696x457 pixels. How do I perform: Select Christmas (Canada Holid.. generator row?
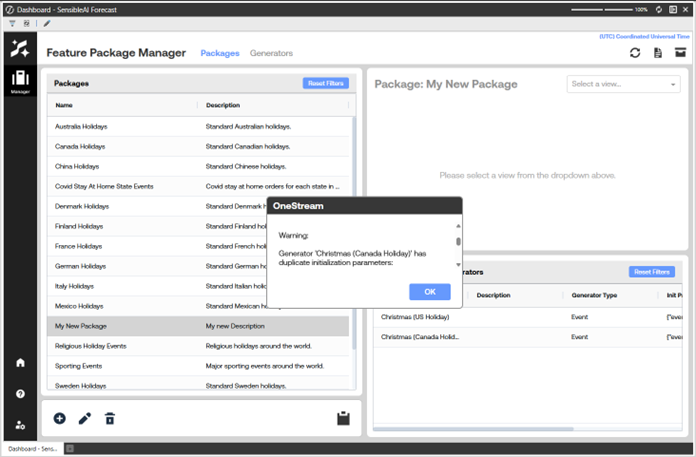point(528,337)
